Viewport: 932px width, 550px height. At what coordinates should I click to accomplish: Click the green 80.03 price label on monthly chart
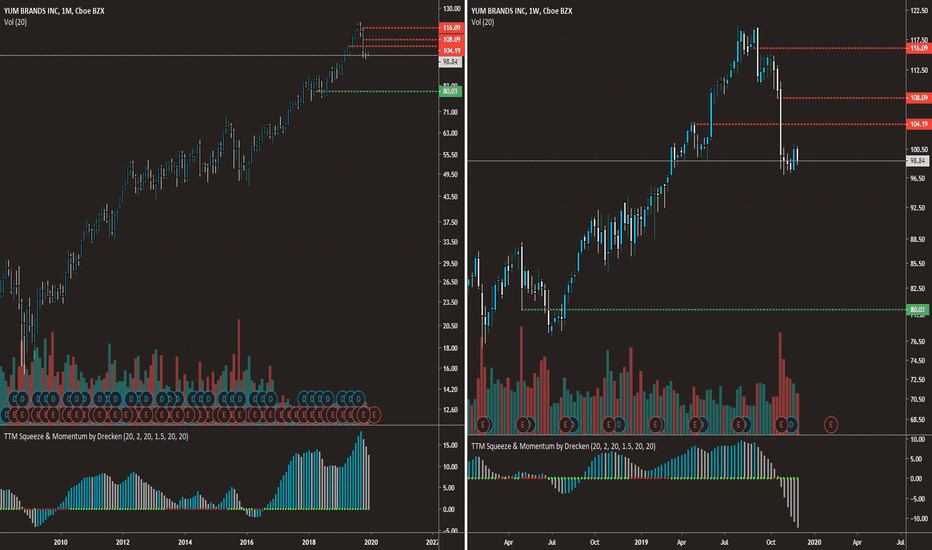pyautogui.click(x=450, y=91)
